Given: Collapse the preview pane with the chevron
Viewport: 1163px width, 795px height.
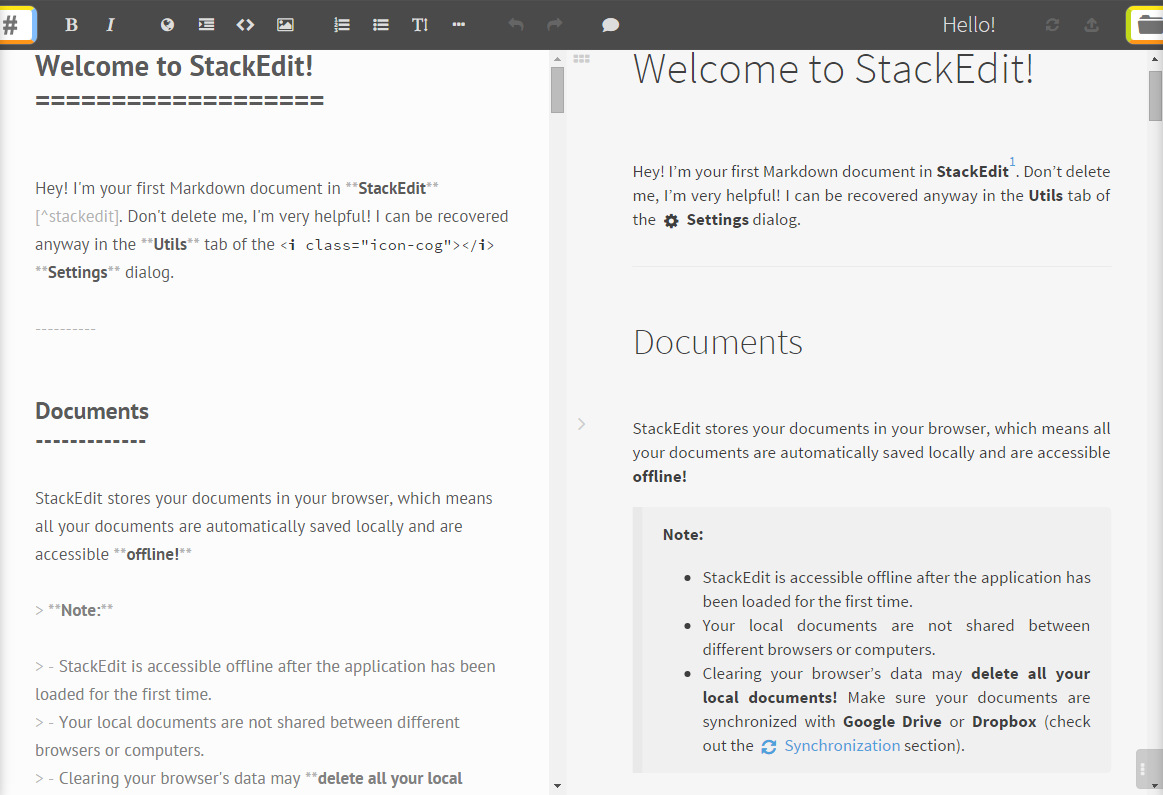Looking at the screenshot, I should pos(582,424).
